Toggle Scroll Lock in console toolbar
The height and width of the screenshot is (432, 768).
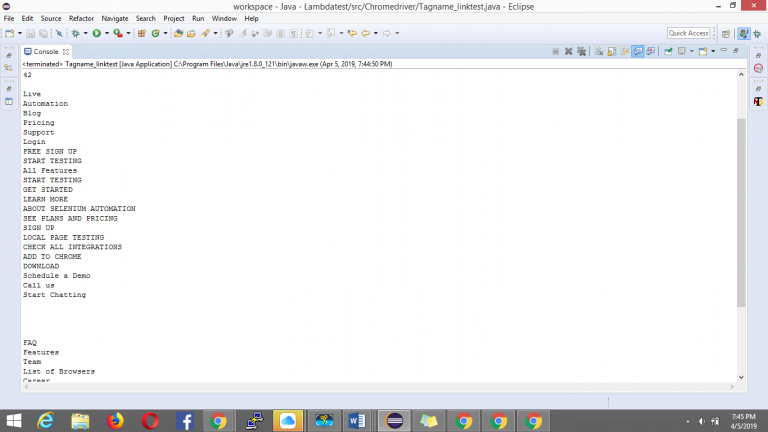point(611,51)
